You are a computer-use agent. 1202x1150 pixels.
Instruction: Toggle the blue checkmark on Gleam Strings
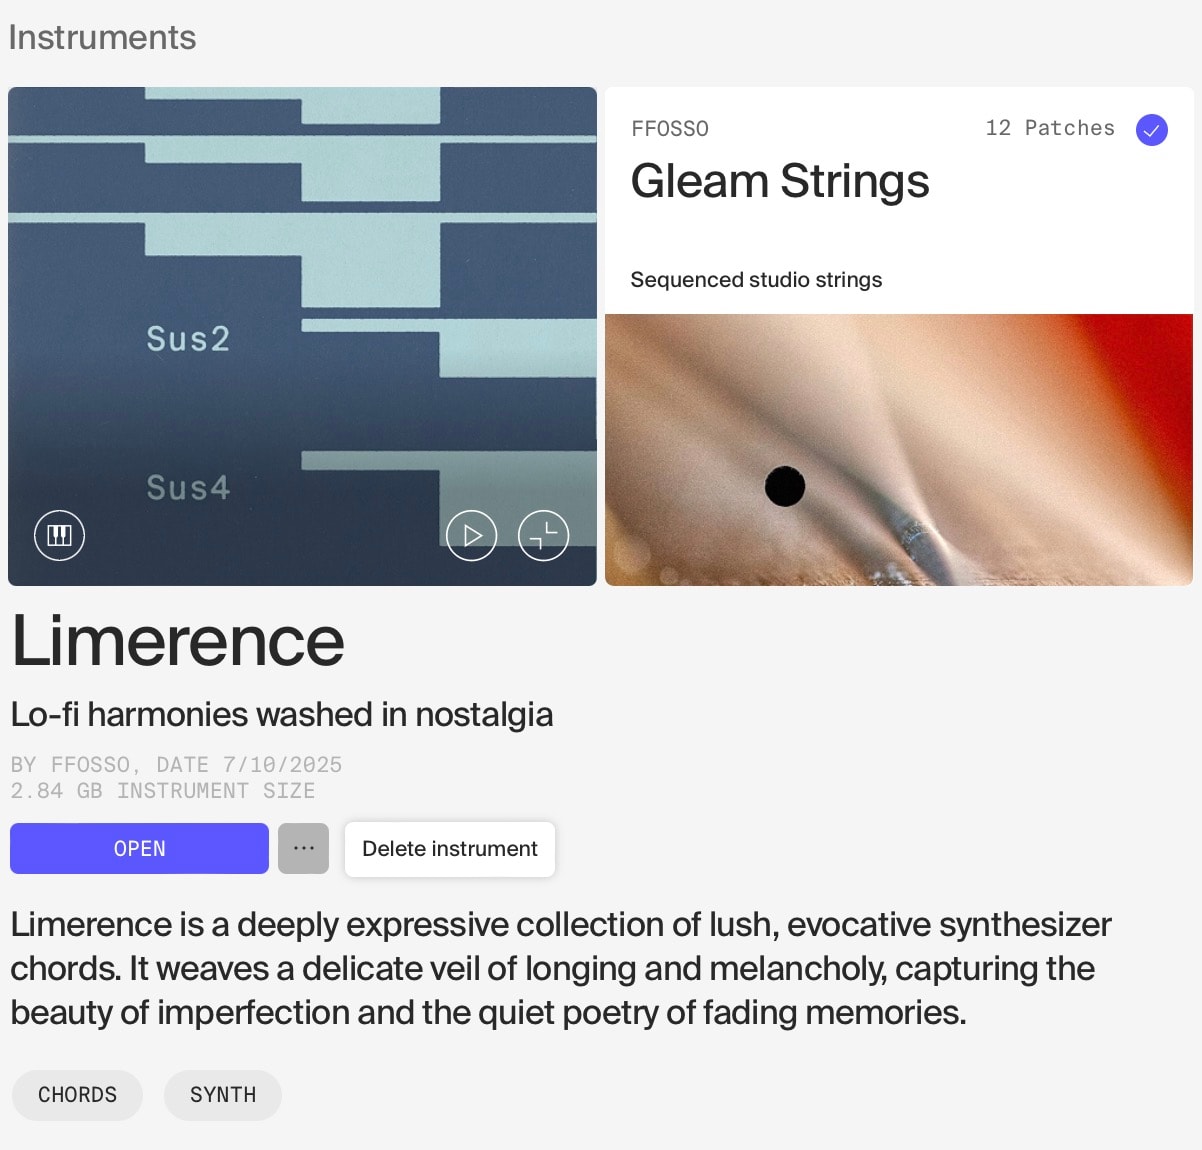click(x=1152, y=130)
